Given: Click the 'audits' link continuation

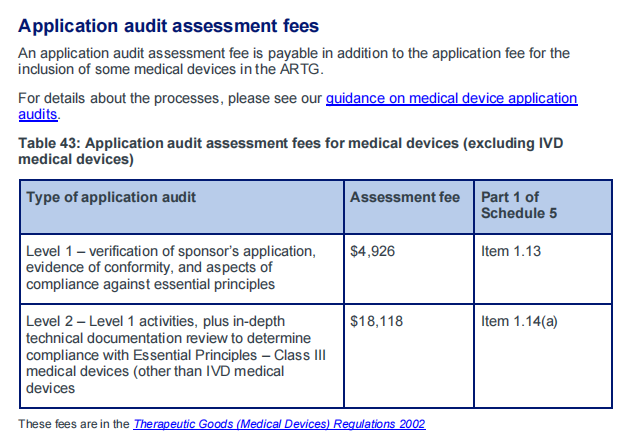Looking at the screenshot, I should point(37,115).
